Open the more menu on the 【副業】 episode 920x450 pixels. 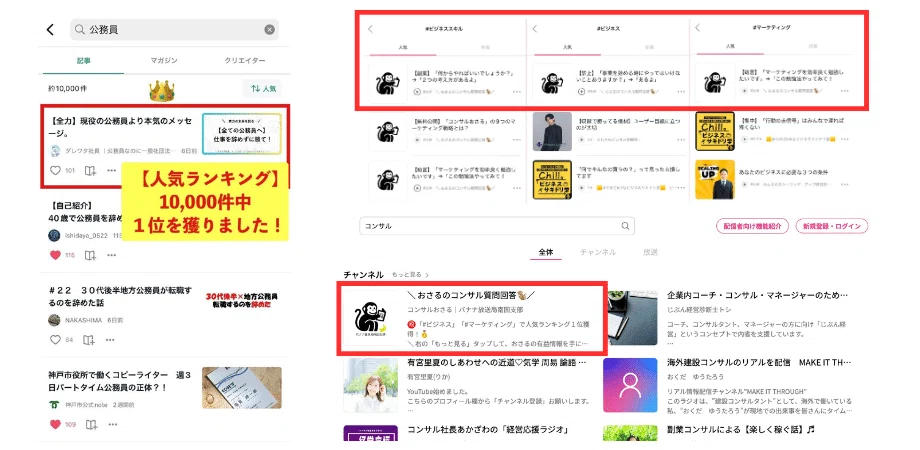[516, 92]
